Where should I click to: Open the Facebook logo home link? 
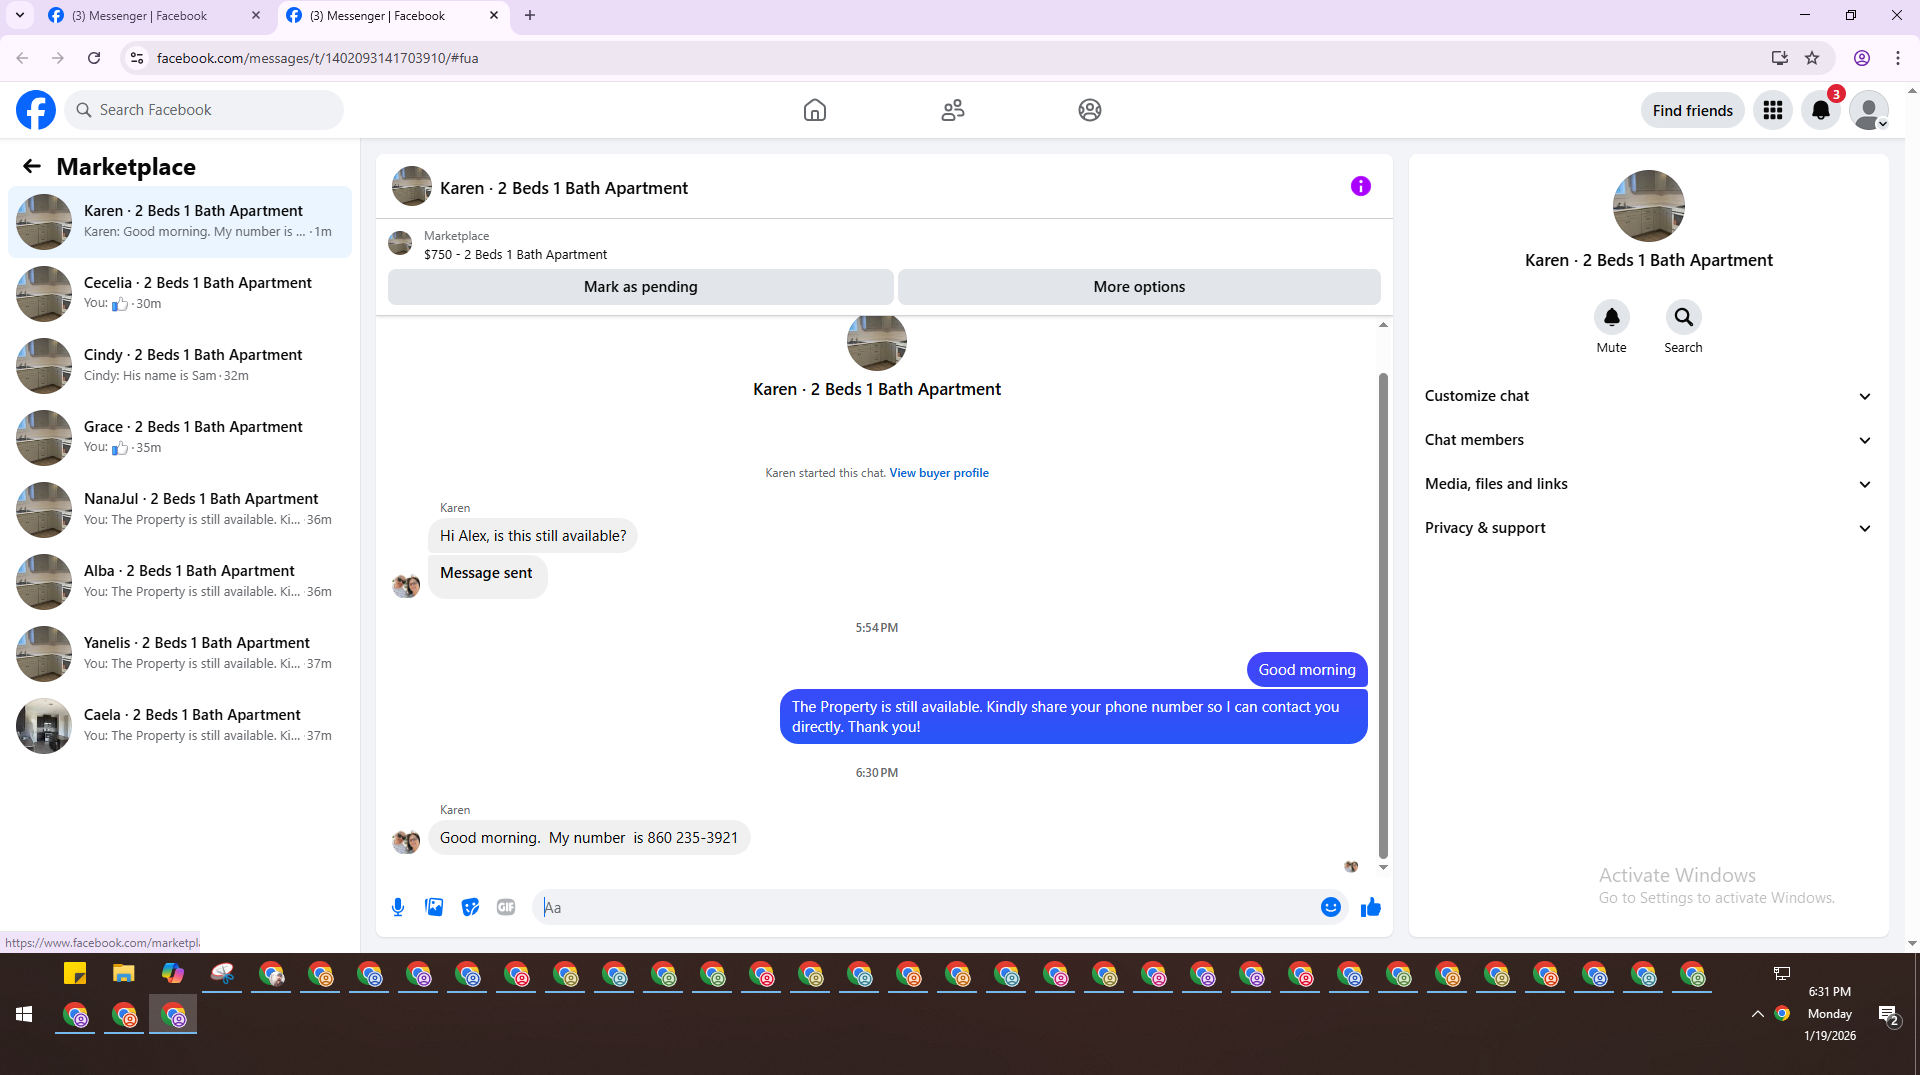coord(36,110)
